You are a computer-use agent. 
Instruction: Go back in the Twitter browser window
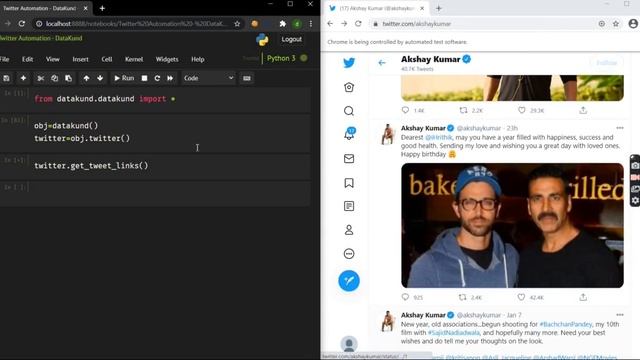coord(330,24)
